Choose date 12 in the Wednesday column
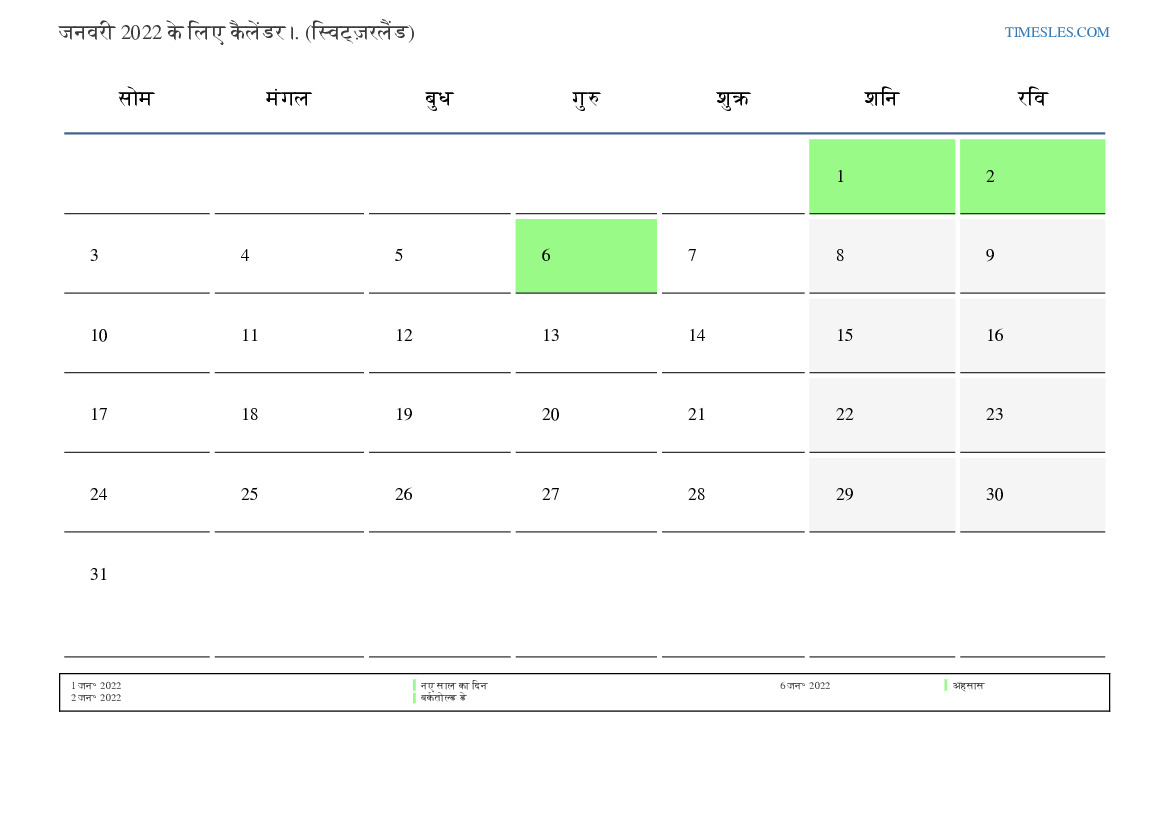The width and height of the screenshot is (1169, 827). (404, 336)
